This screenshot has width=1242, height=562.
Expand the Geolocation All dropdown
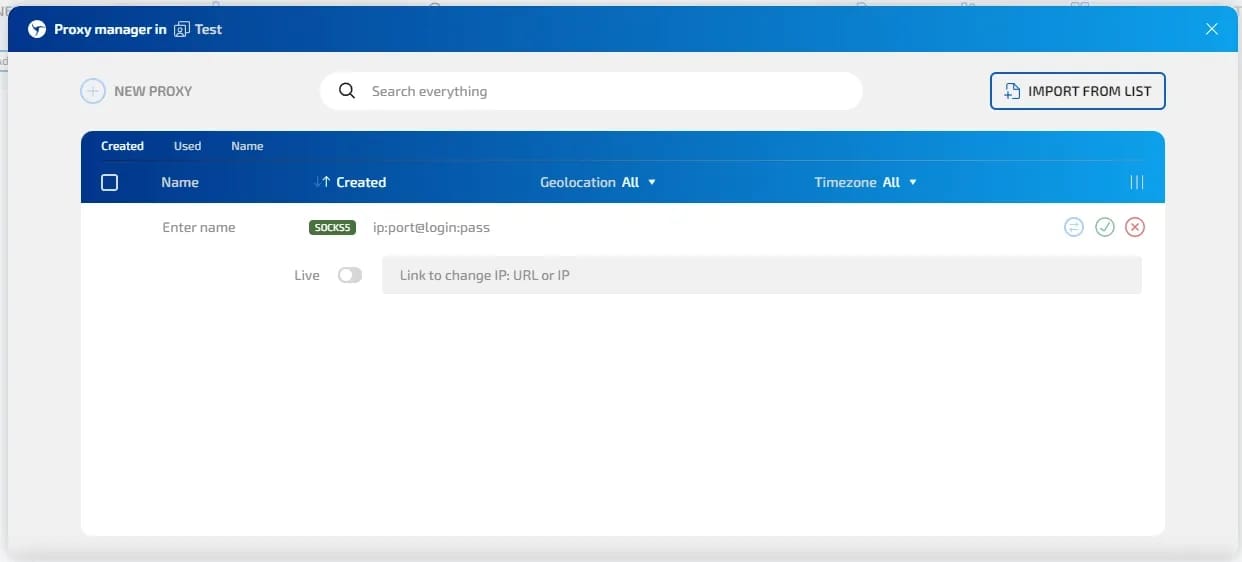click(x=598, y=182)
